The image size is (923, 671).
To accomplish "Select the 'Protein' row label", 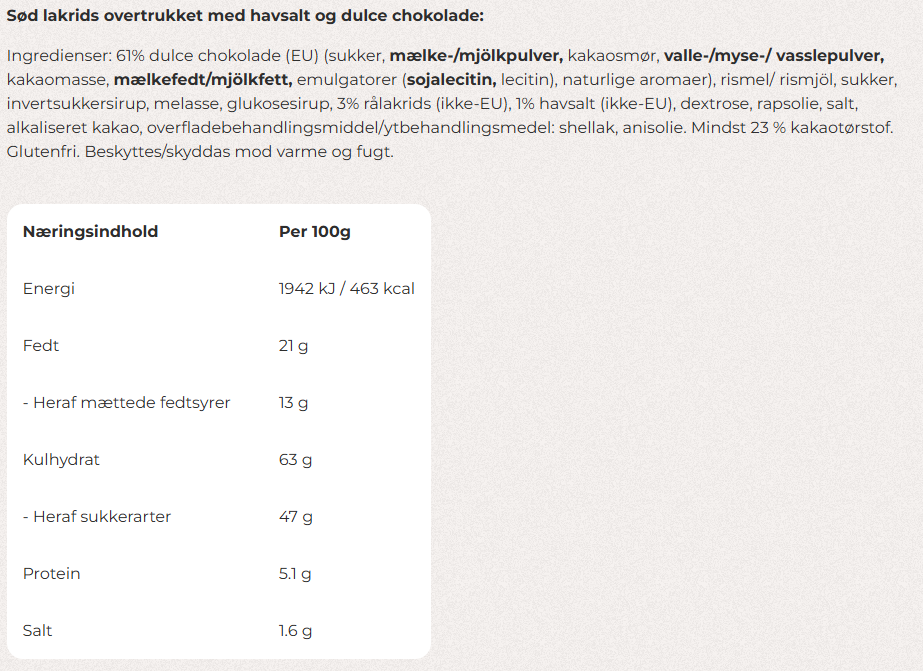I will tap(52, 574).
